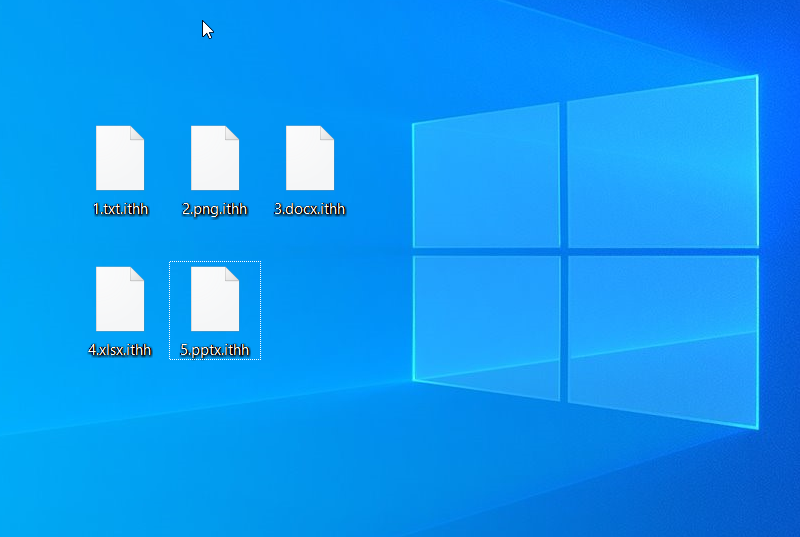Click the top-left pane of Windows logo

point(487,180)
